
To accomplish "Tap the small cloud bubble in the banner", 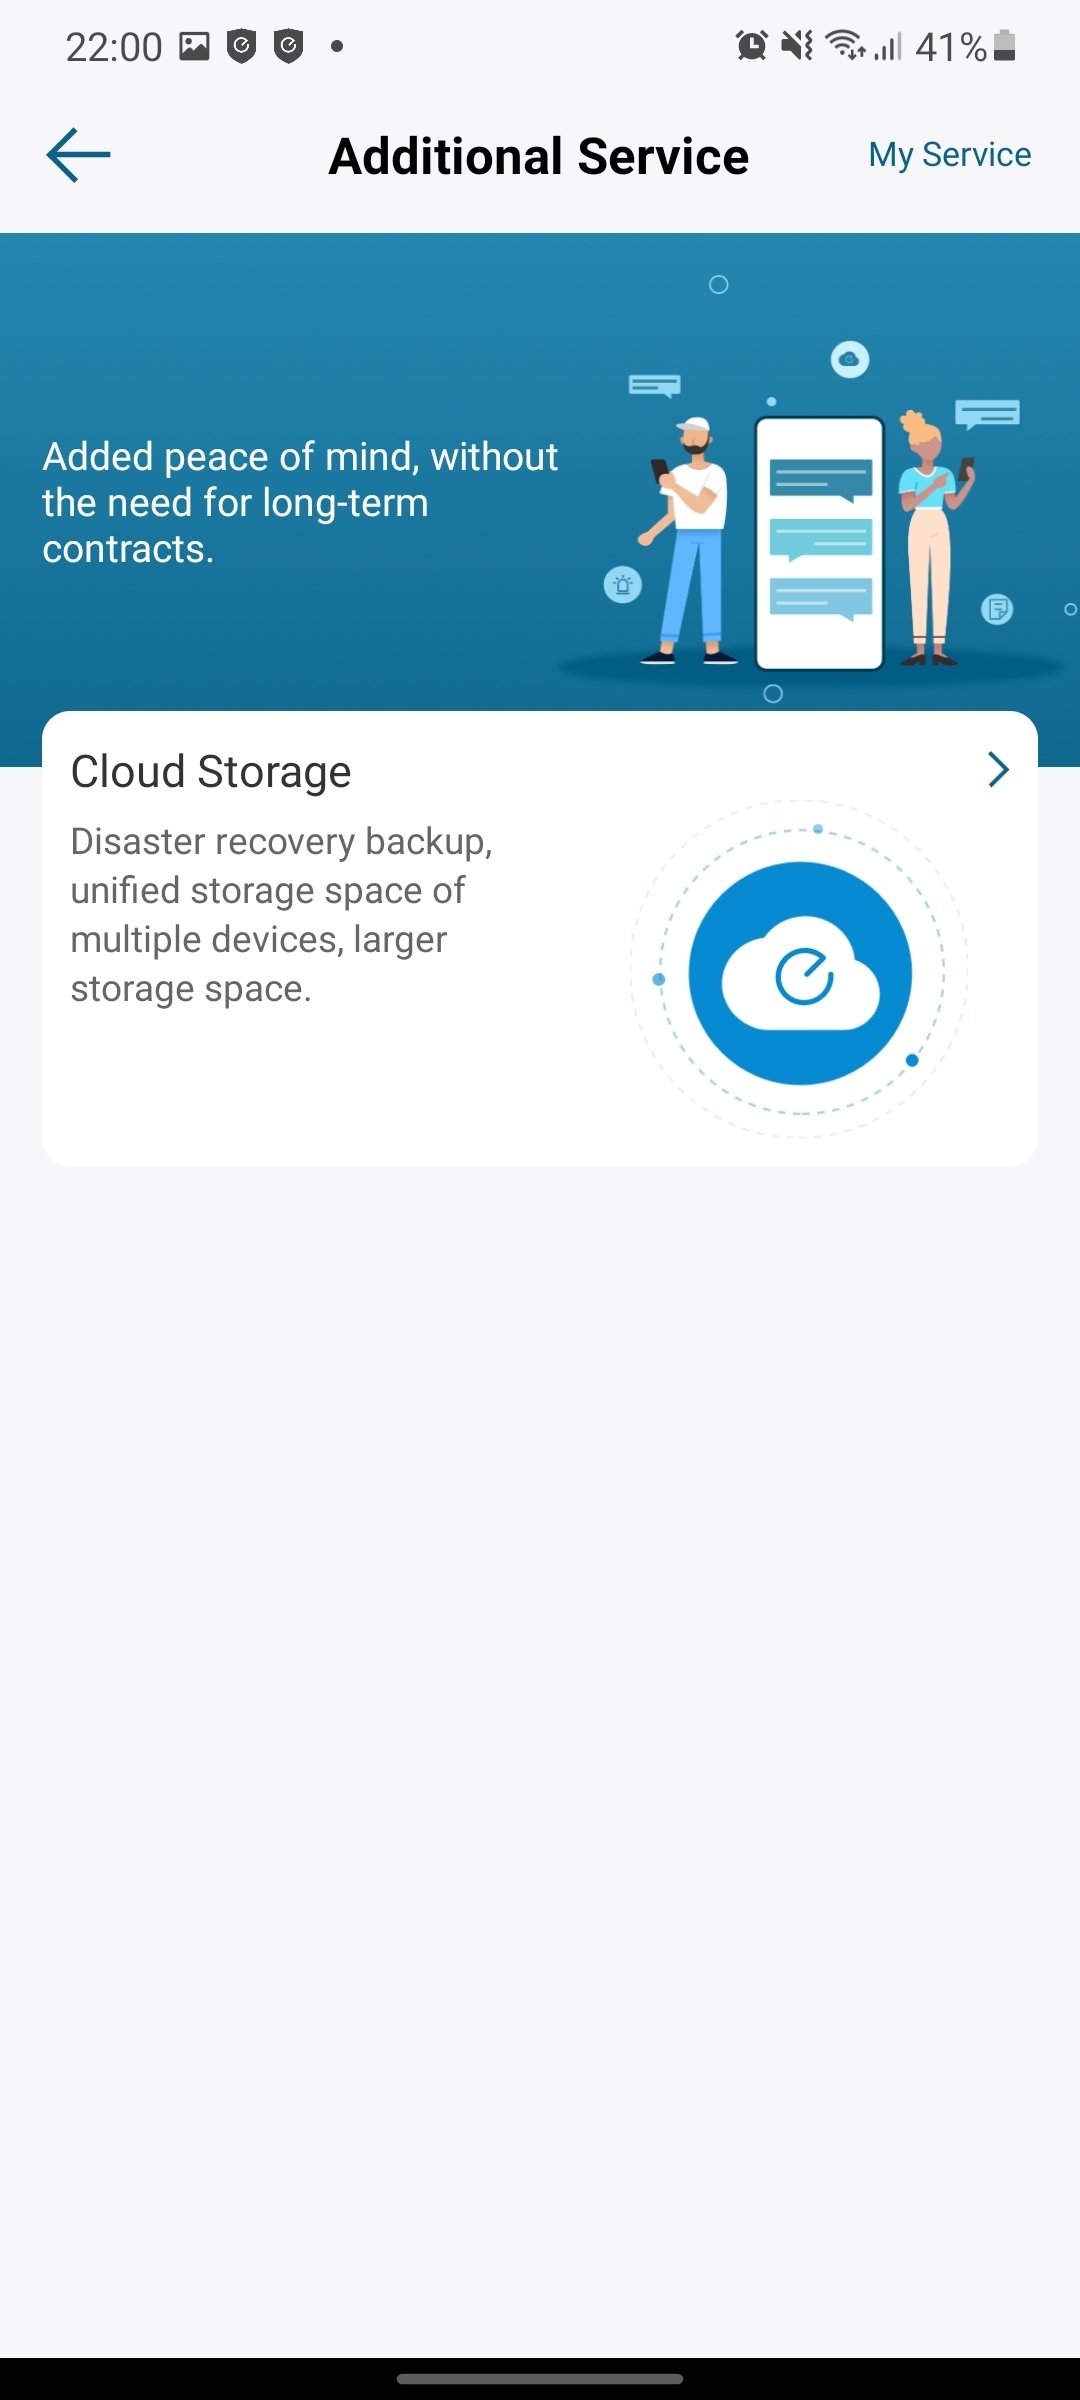I will pos(850,359).
